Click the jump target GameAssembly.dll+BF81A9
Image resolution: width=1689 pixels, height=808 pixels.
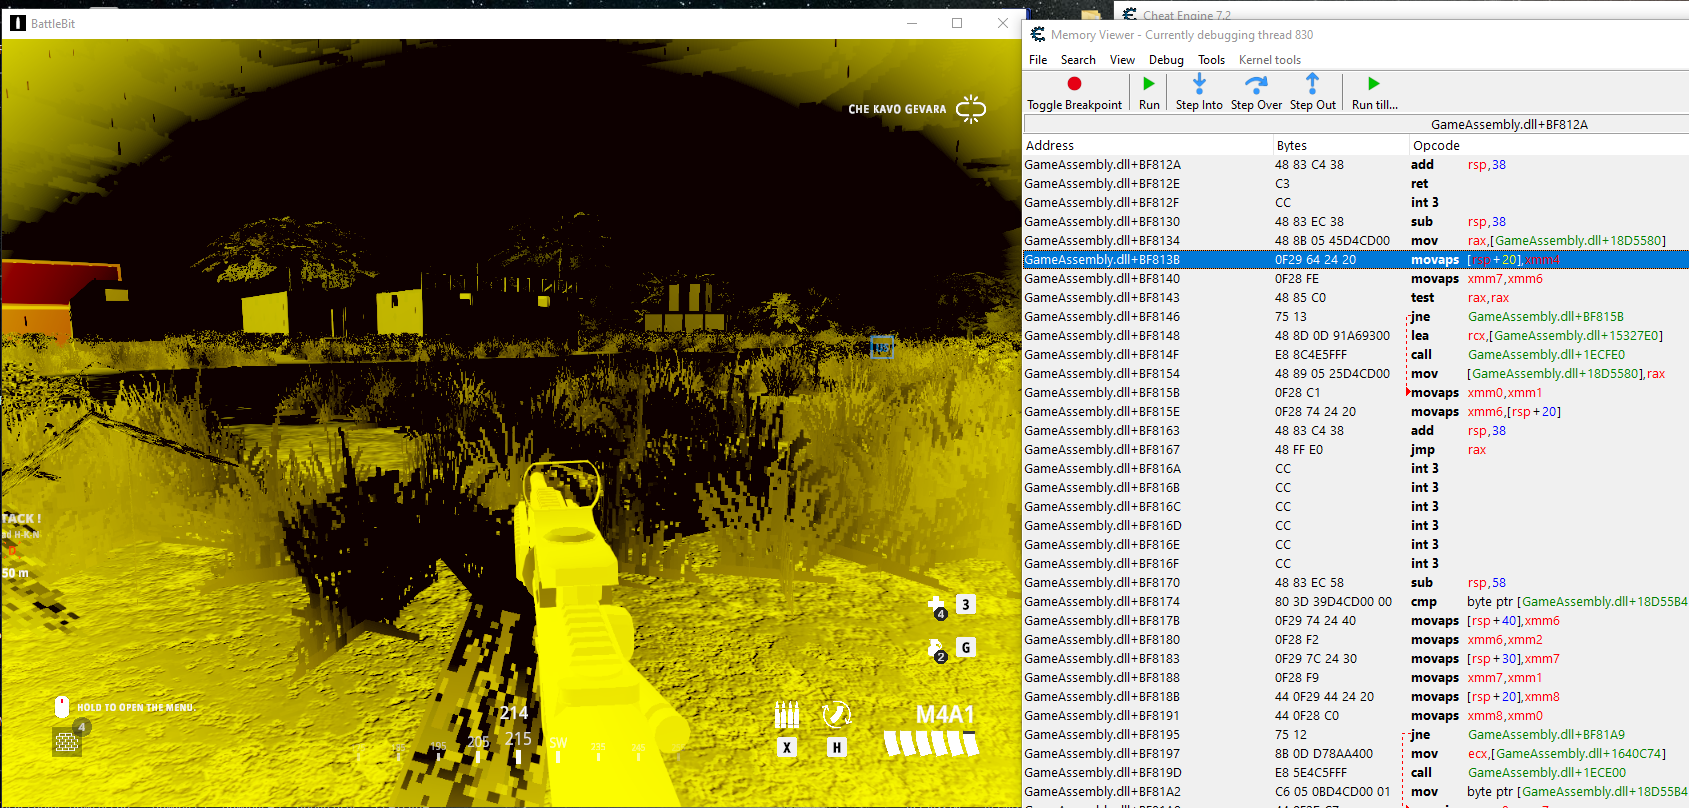pyautogui.click(x=1546, y=735)
